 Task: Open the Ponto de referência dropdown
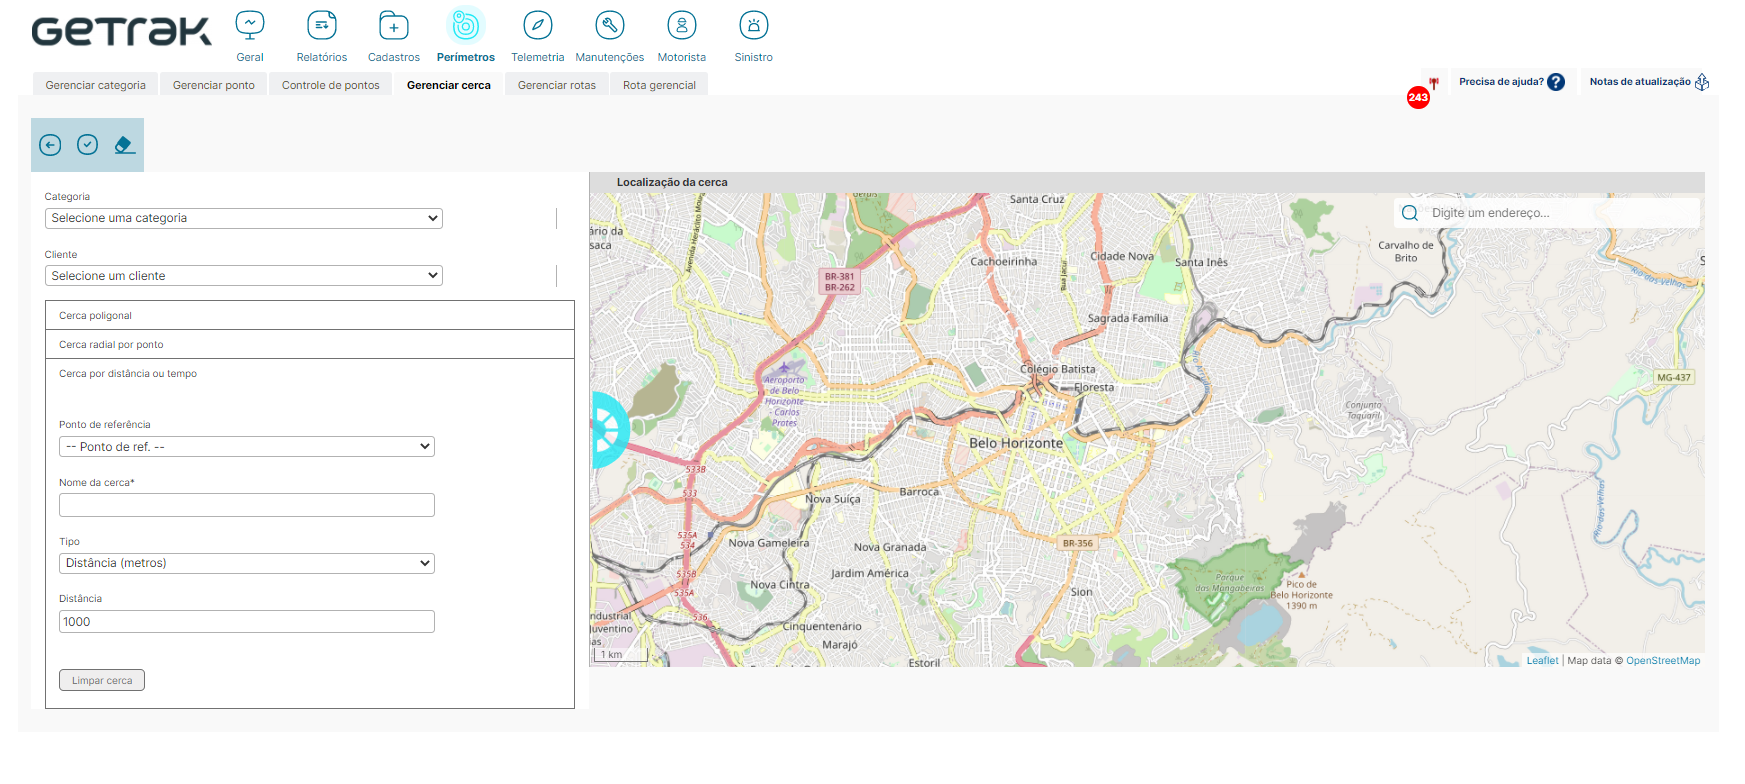tap(247, 447)
